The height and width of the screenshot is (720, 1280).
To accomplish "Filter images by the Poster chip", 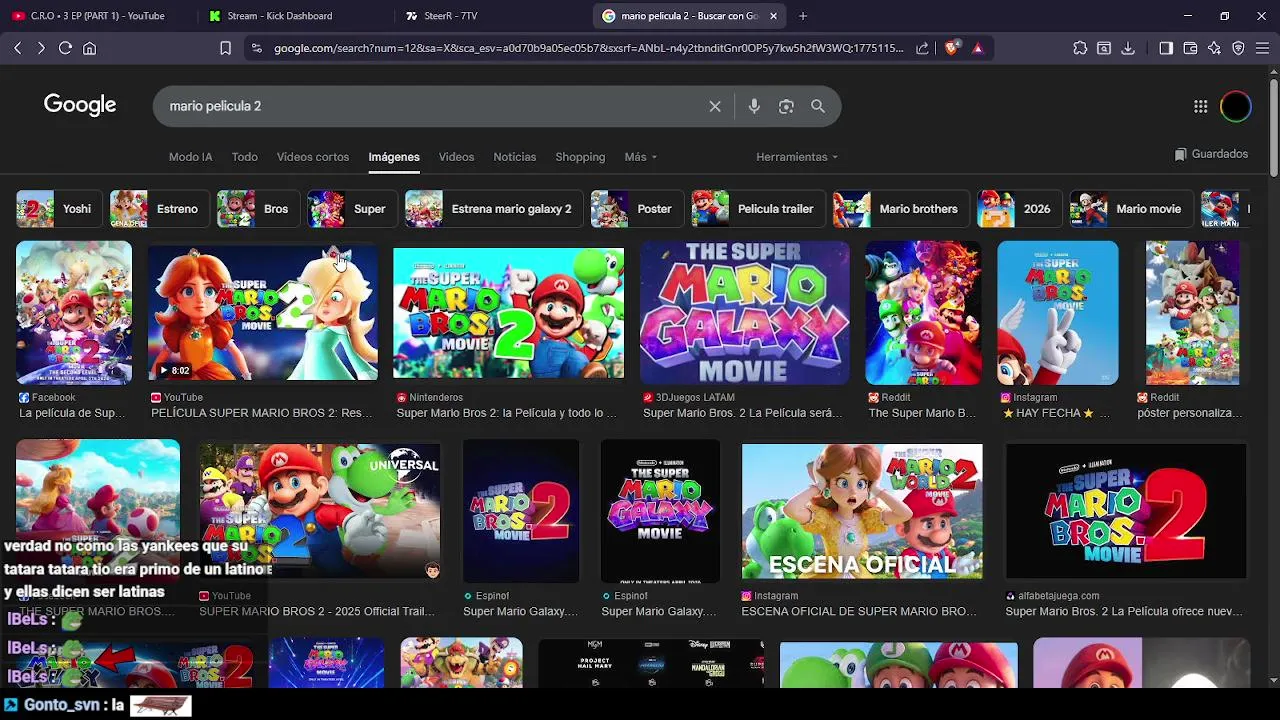I will 637,209.
